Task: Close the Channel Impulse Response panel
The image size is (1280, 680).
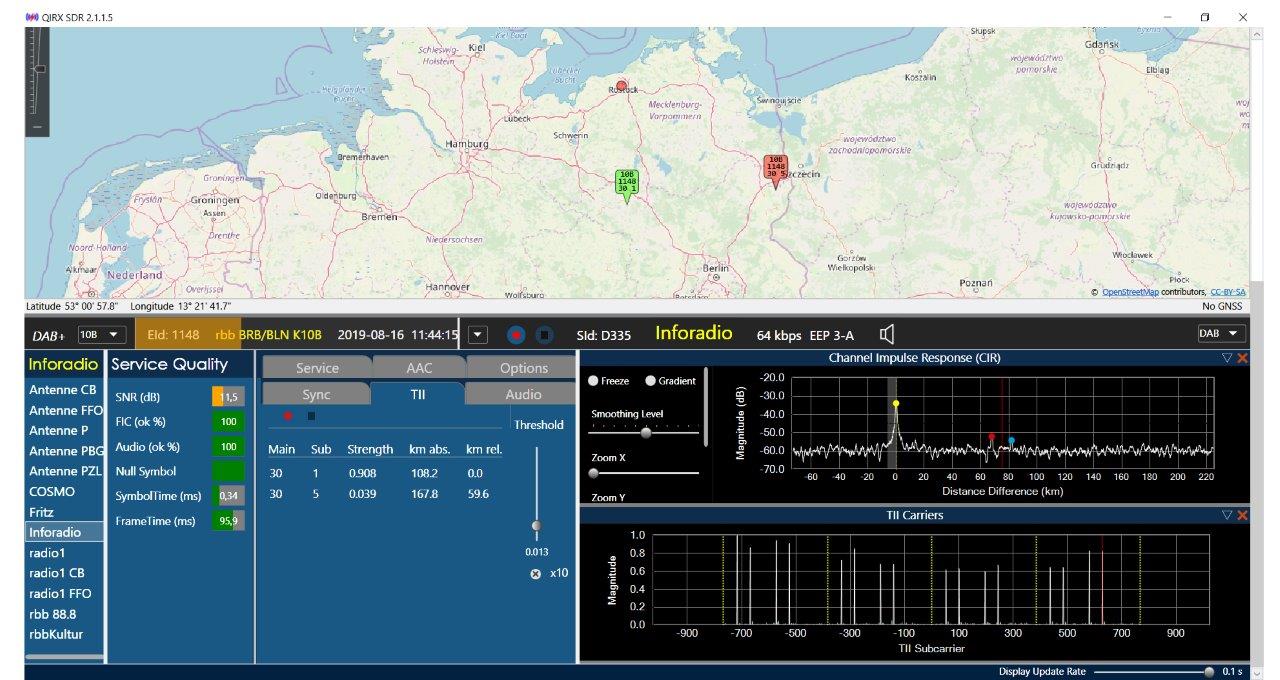Action: (1242, 358)
